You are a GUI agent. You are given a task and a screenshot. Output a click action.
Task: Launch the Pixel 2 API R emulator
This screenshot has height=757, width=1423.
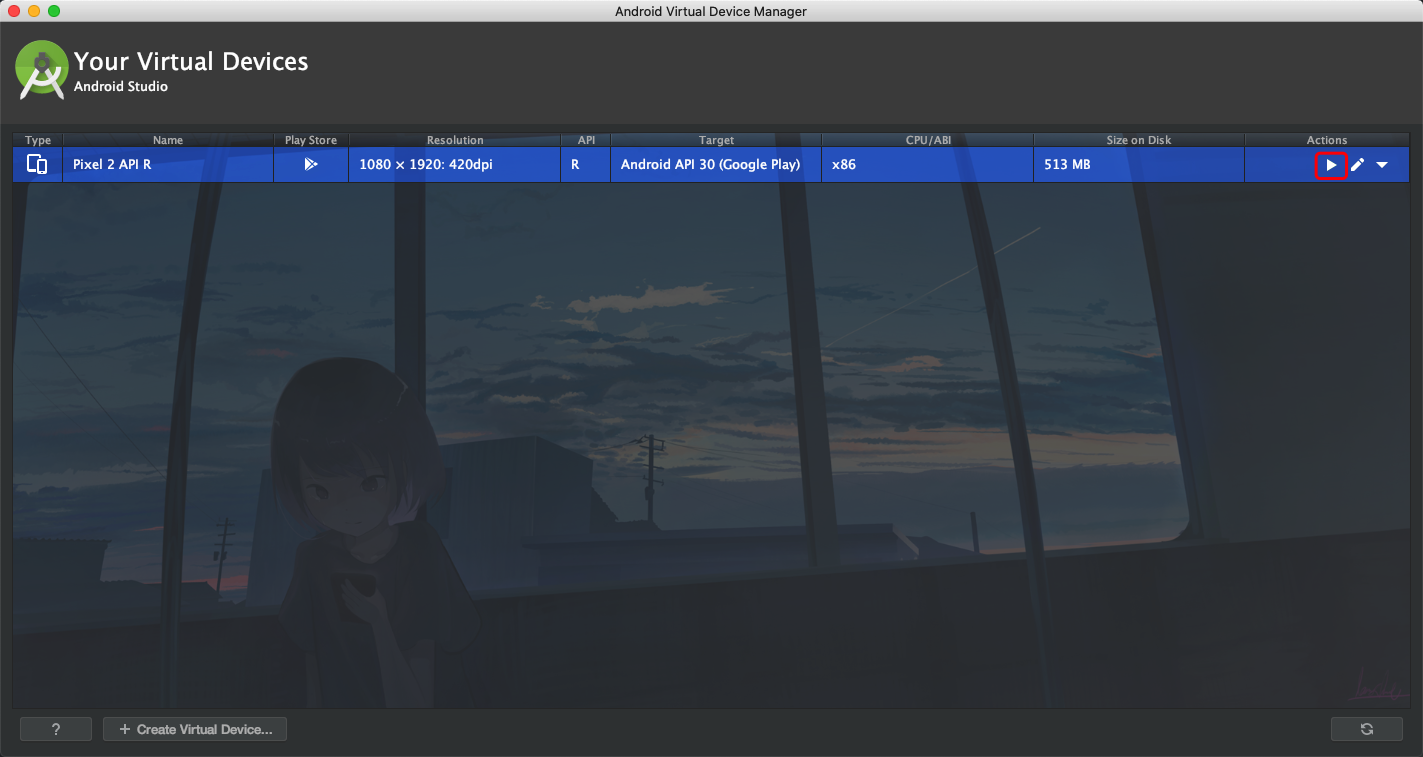pyautogui.click(x=1331, y=165)
